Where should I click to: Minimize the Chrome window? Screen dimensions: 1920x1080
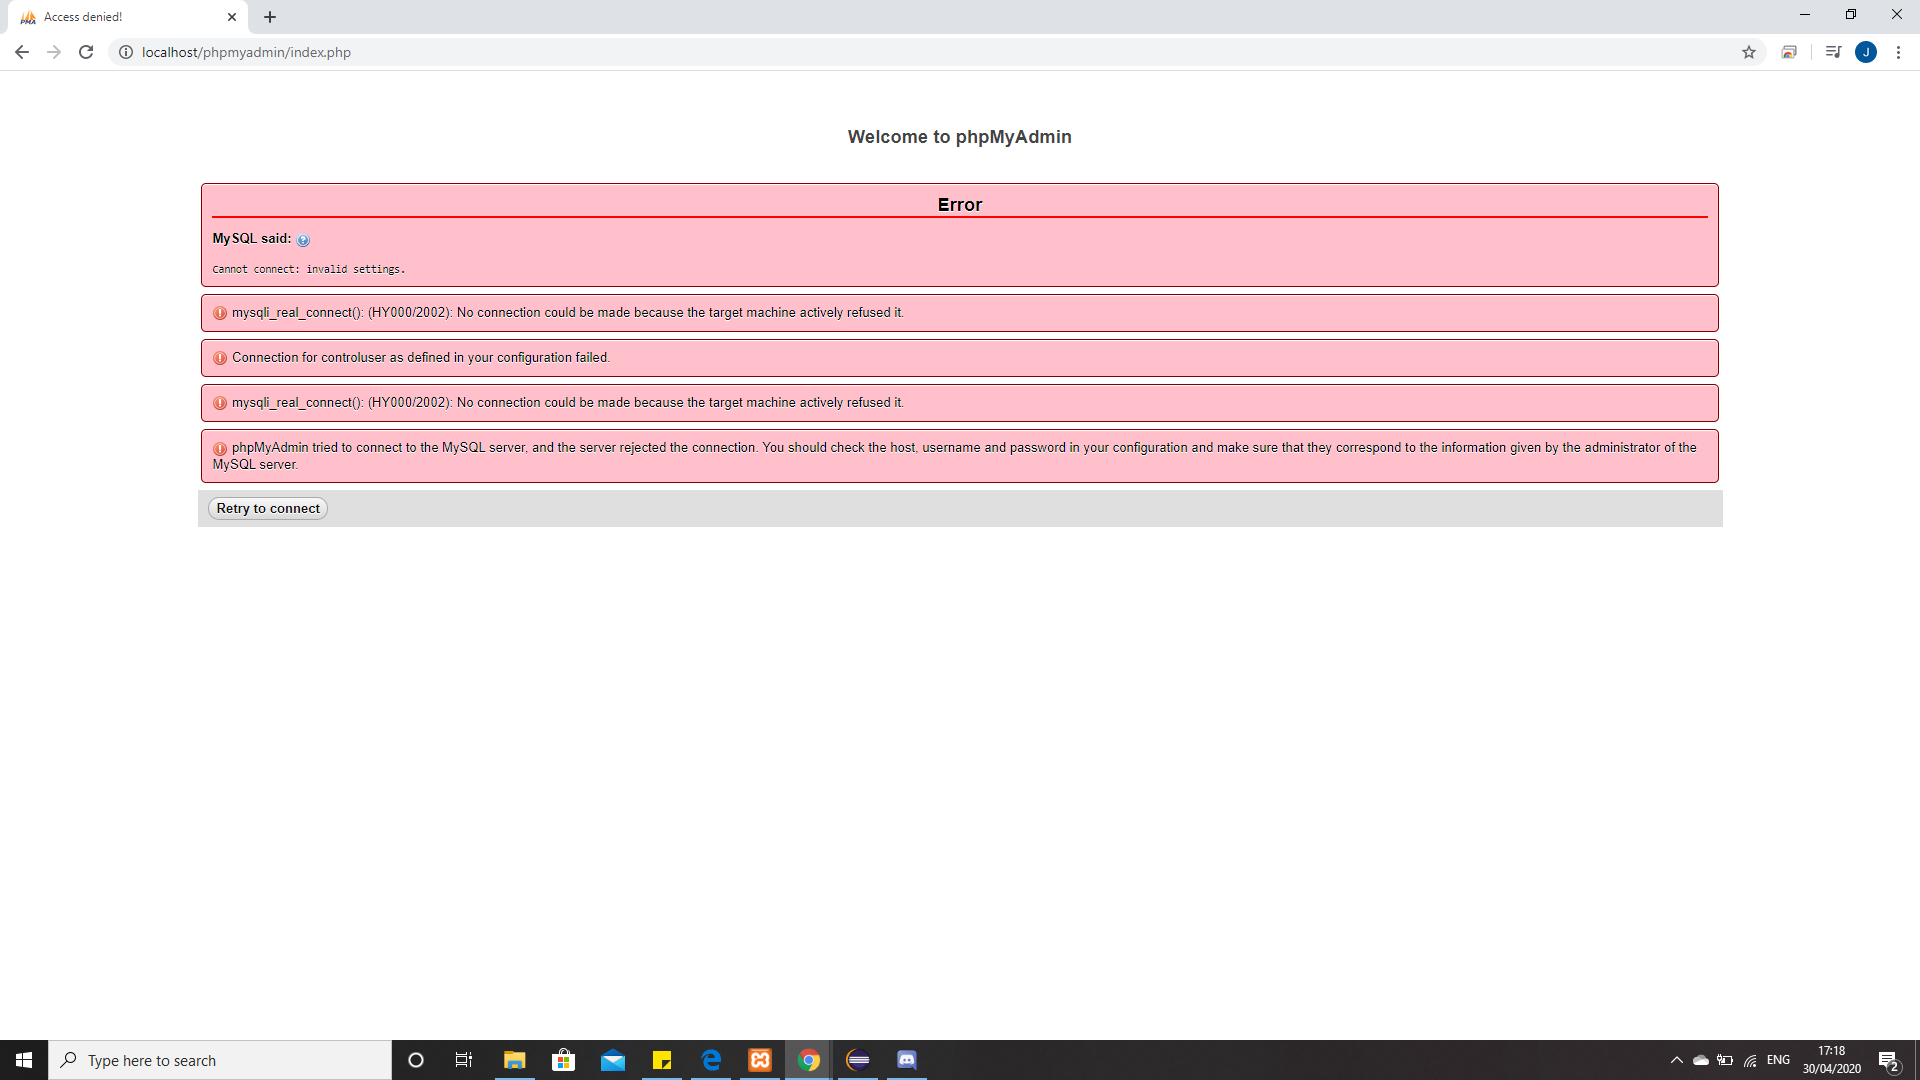pos(1805,15)
